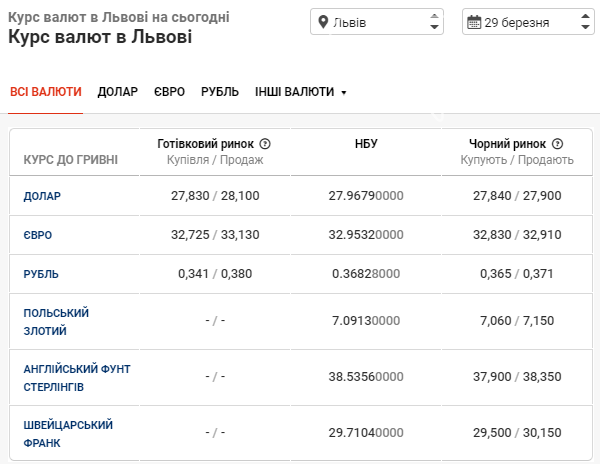Image resolution: width=600 pixels, height=464 pixels.
Task: Open АНГЛІЙСЬКИЙ ФУНТ СТЕРЛІНГІВ link
Action: coord(77,377)
